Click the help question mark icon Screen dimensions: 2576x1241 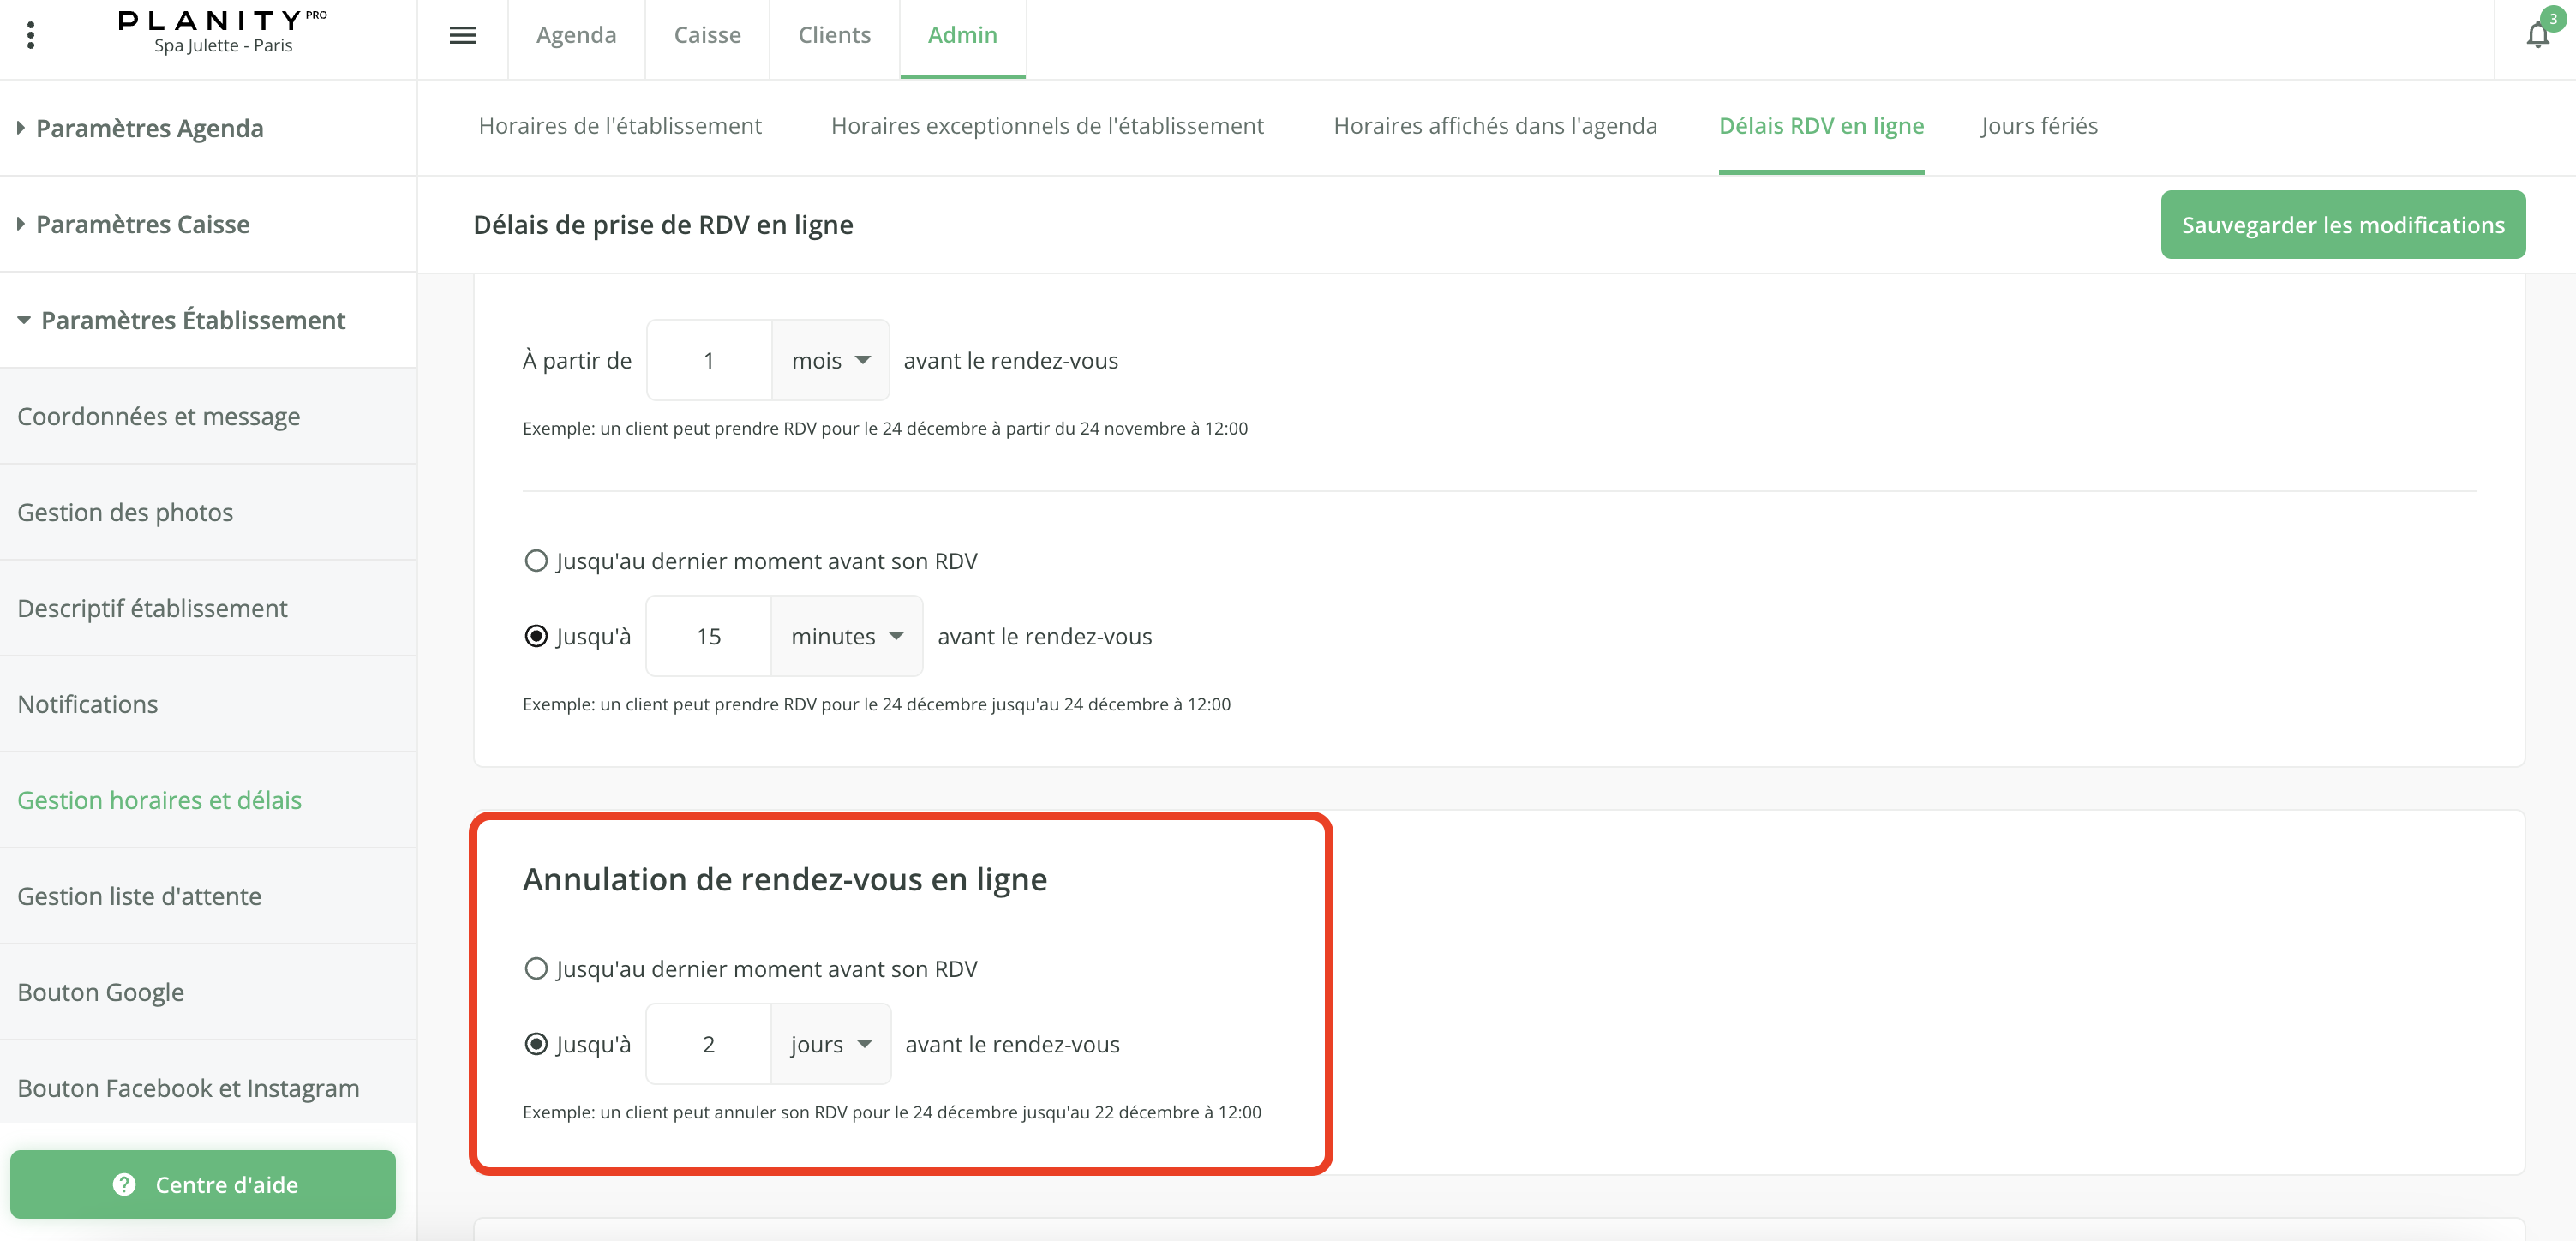[x=124, y=1184]
